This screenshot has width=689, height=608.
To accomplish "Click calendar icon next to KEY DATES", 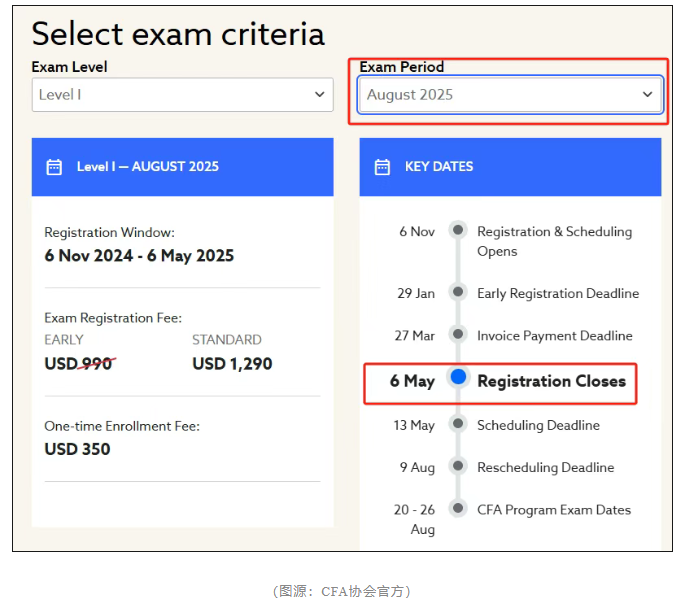I will click(382, 167).
